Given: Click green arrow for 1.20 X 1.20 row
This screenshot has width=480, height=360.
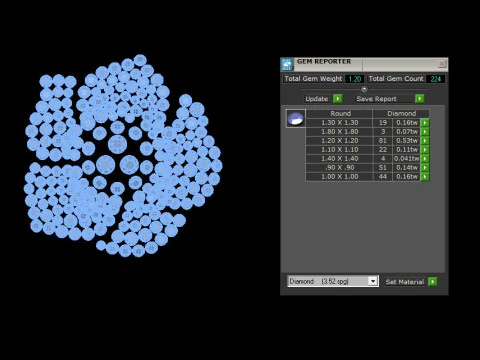Looking at the screenshot, I should pyautogui.click(x=425, y=141).
